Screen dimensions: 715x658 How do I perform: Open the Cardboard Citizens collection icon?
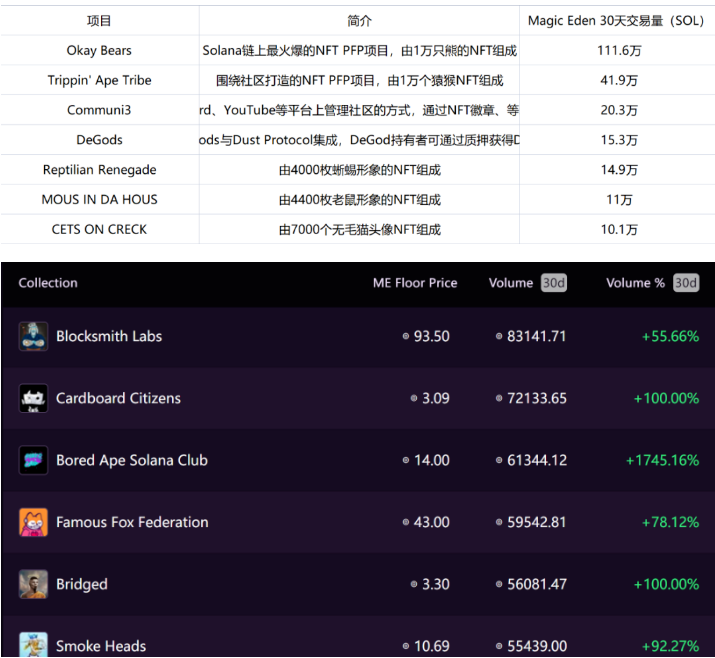33,398
